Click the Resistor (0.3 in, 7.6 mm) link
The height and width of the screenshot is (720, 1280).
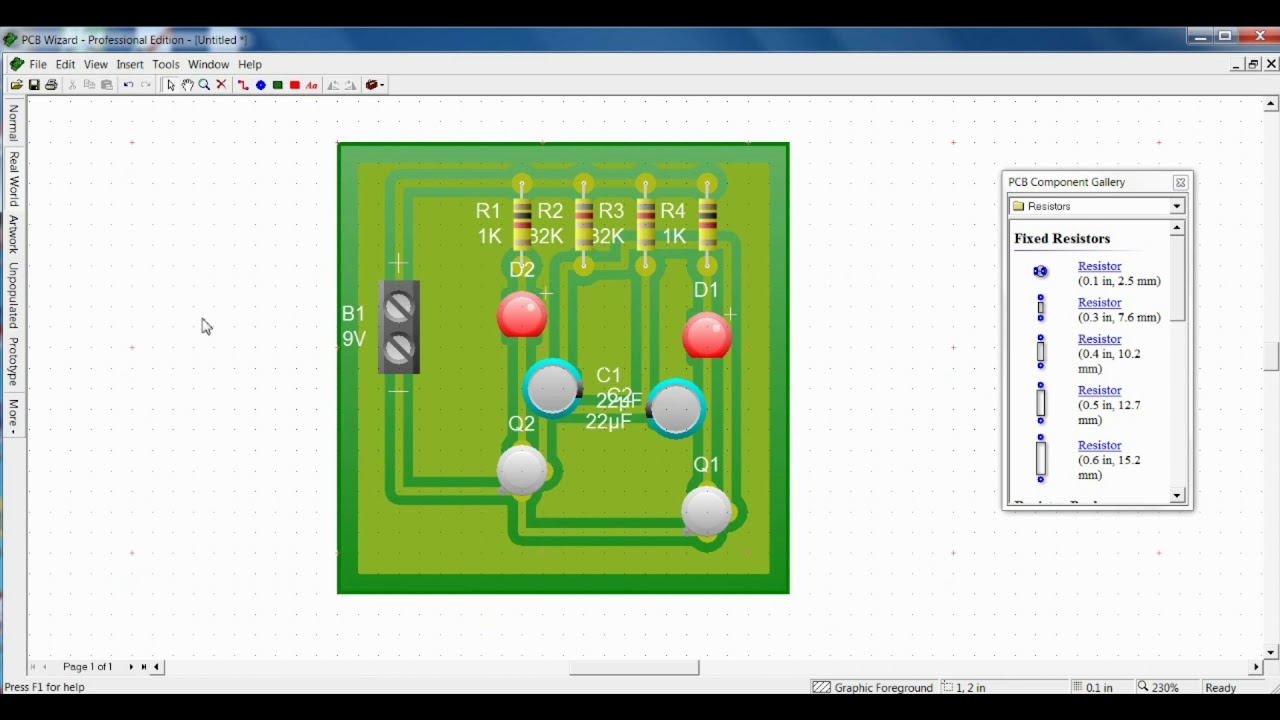[x=1099, y=302]
